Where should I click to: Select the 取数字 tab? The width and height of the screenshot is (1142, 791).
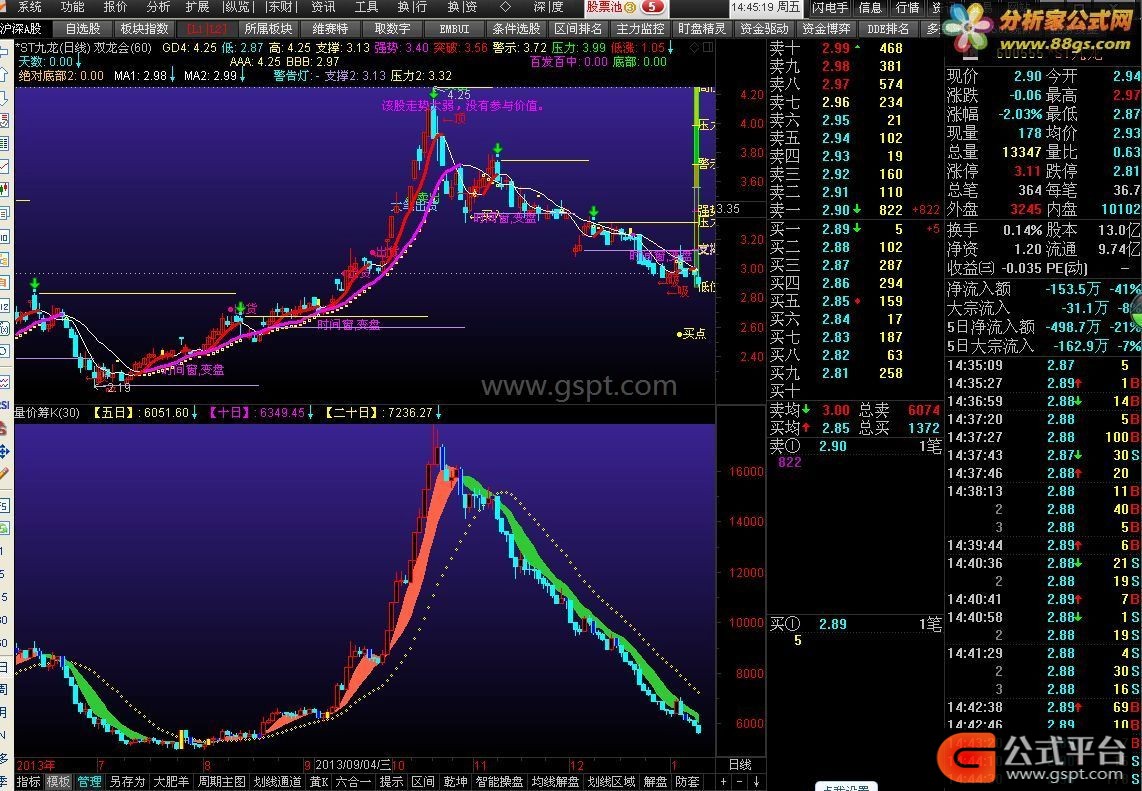392,29
